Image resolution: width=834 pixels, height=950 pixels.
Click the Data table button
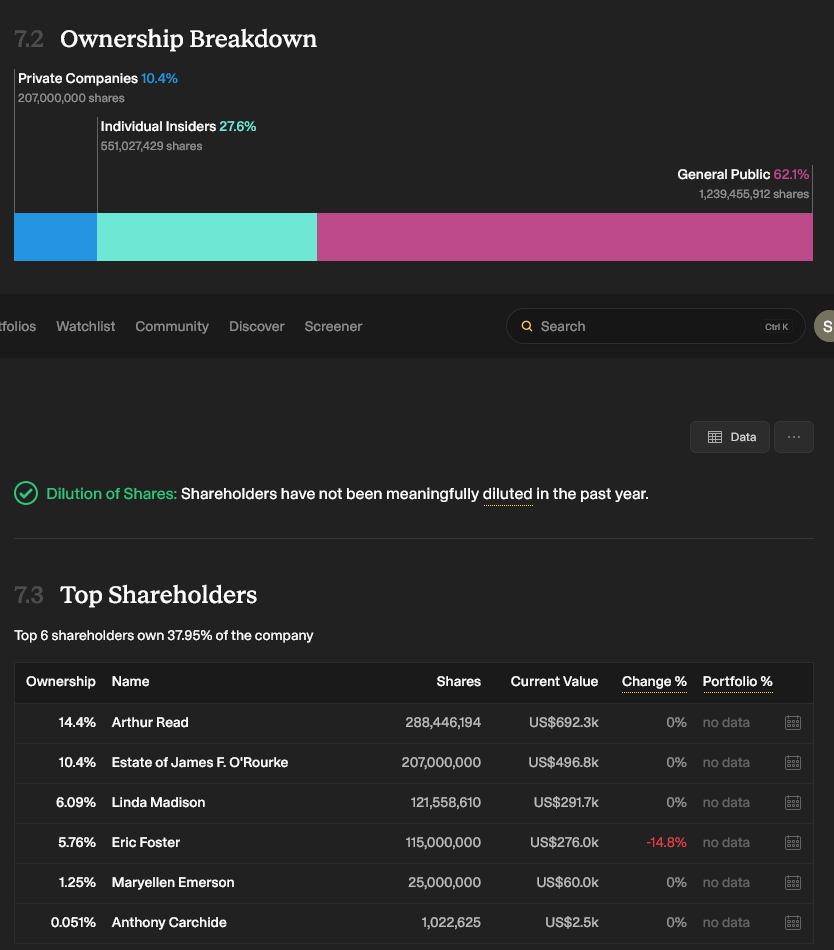(730, 437)
